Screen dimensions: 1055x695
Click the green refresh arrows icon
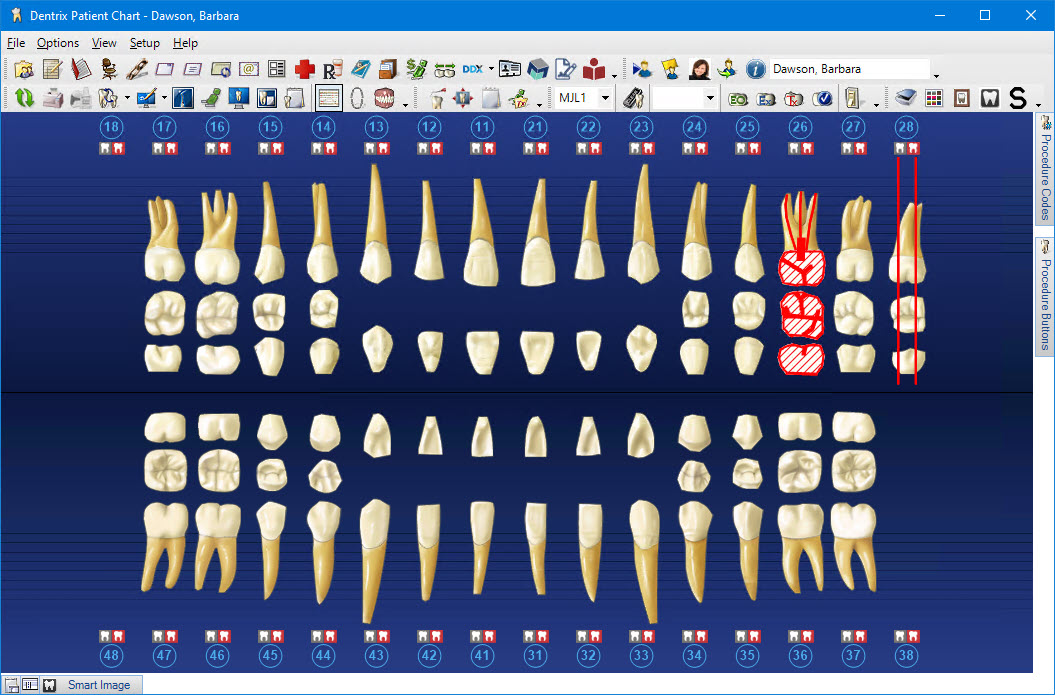pos(24,98)
